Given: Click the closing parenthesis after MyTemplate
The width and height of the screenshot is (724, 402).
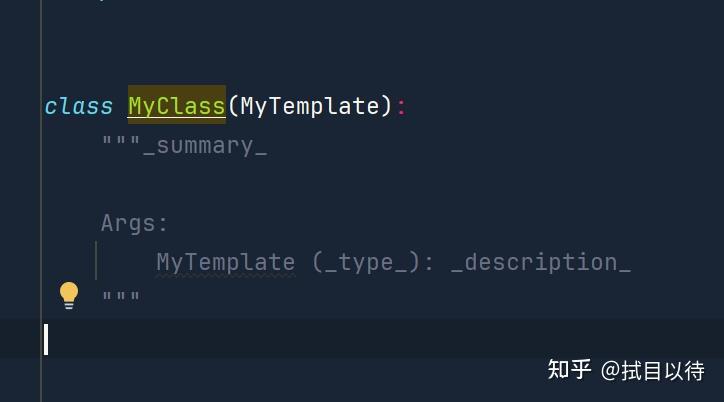Looking at the screenshot, I should coord(387,106).
